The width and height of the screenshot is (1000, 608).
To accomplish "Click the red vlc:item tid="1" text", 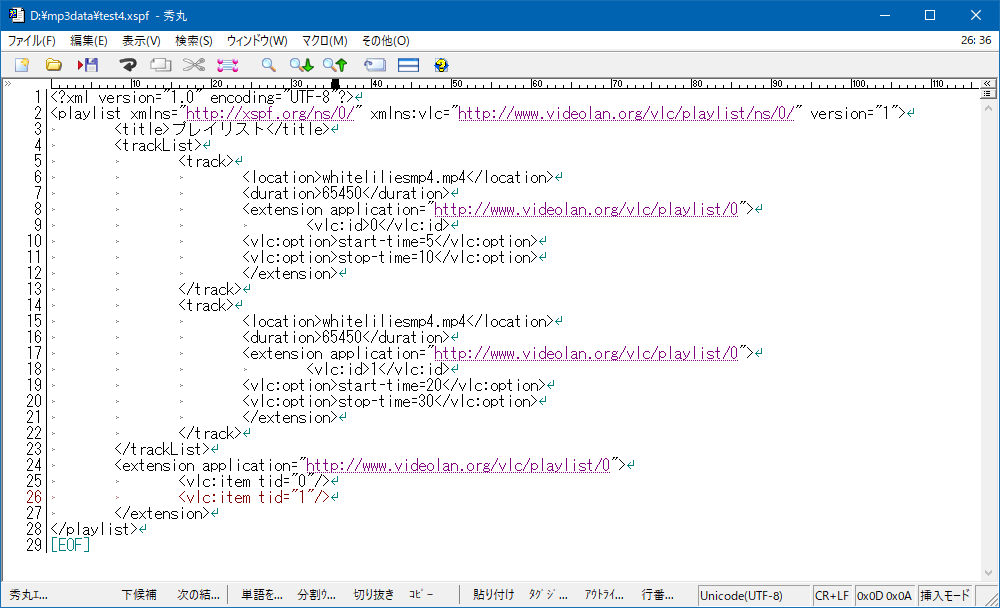I will click(254, 498).
